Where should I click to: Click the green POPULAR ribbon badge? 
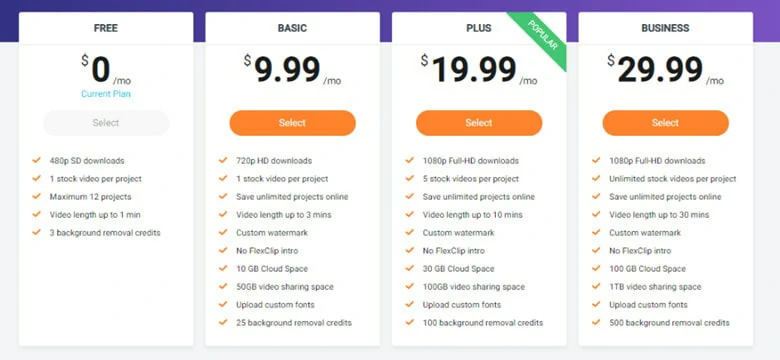click(542, 36)
